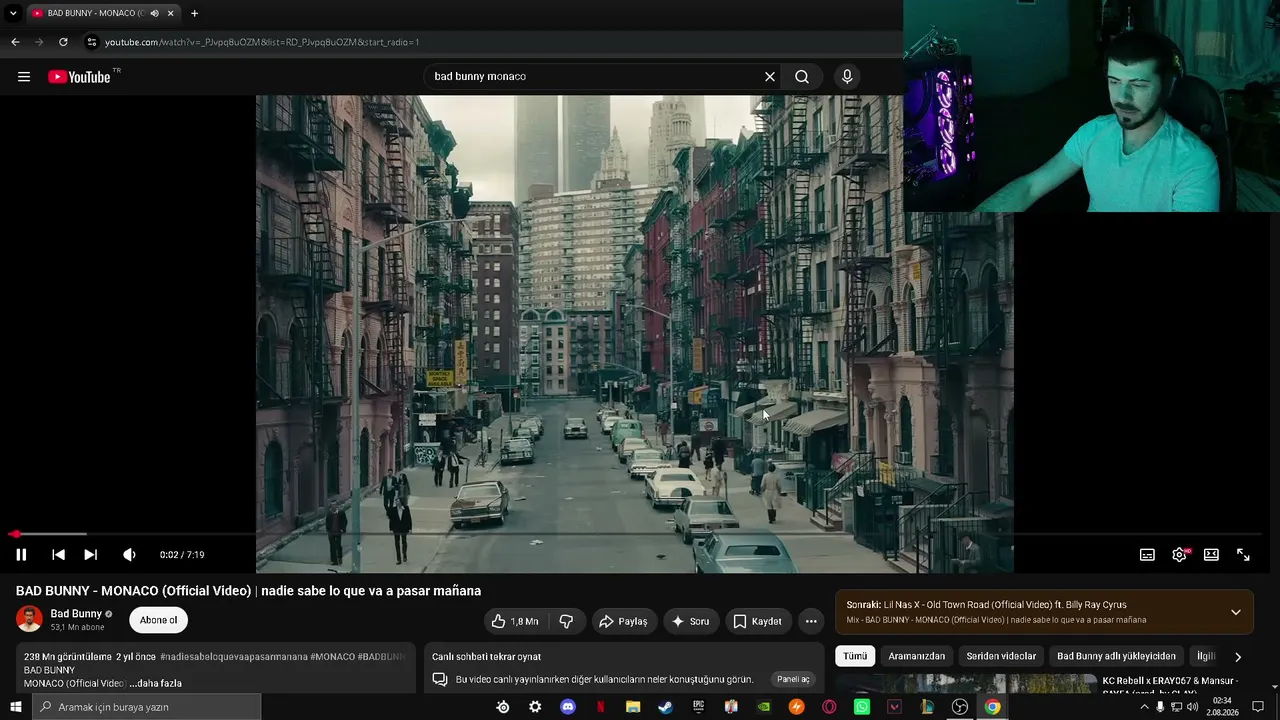View site information icon in address bar
The height and width of the screenshot is (720, 1280).
[92, 42]
